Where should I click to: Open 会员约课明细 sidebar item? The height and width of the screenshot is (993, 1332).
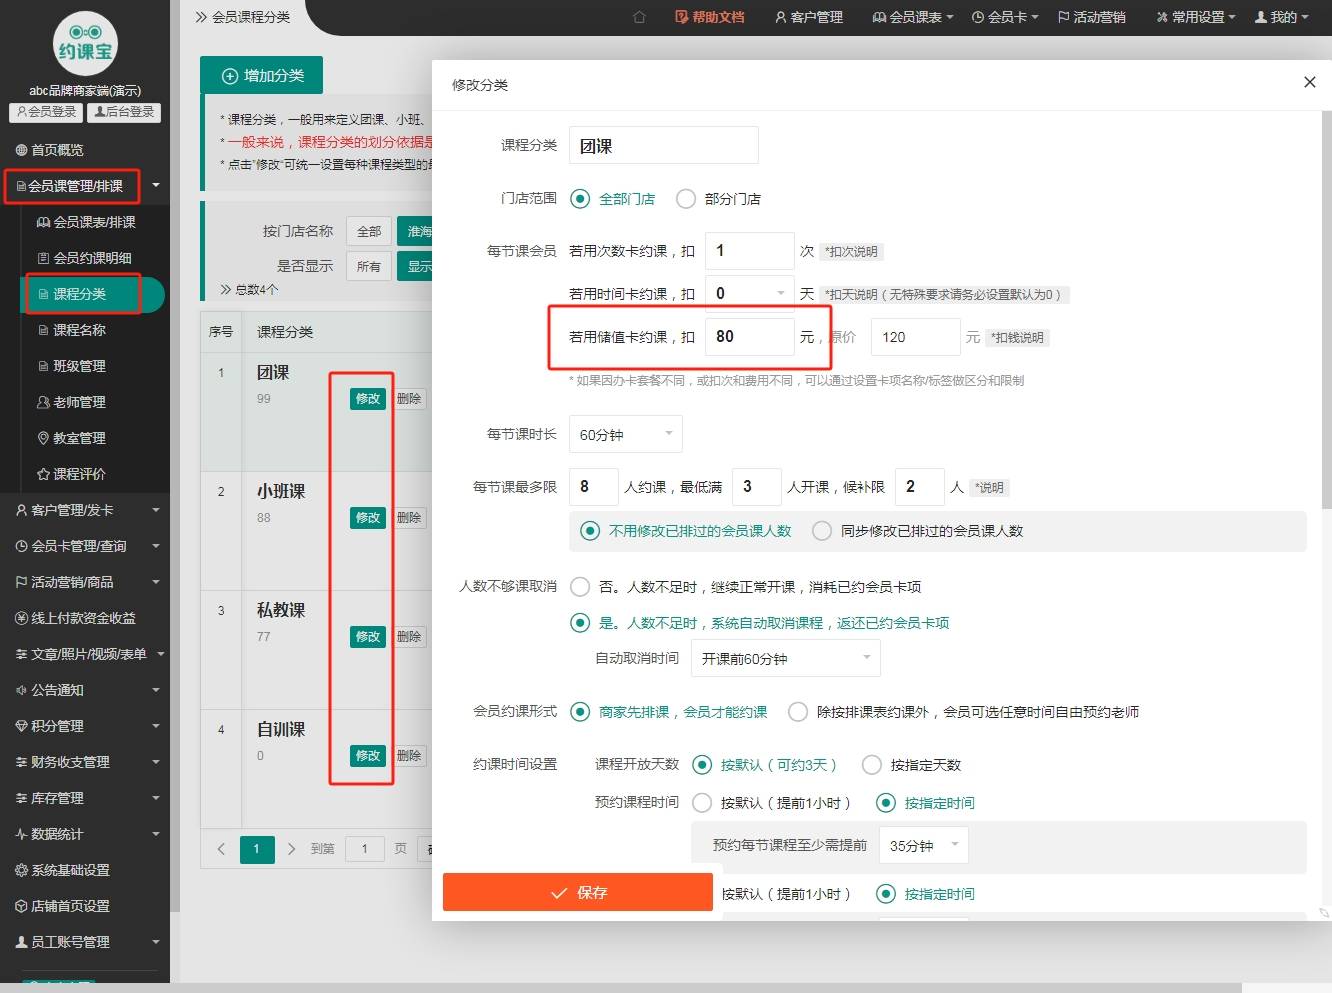pos(84,258)
